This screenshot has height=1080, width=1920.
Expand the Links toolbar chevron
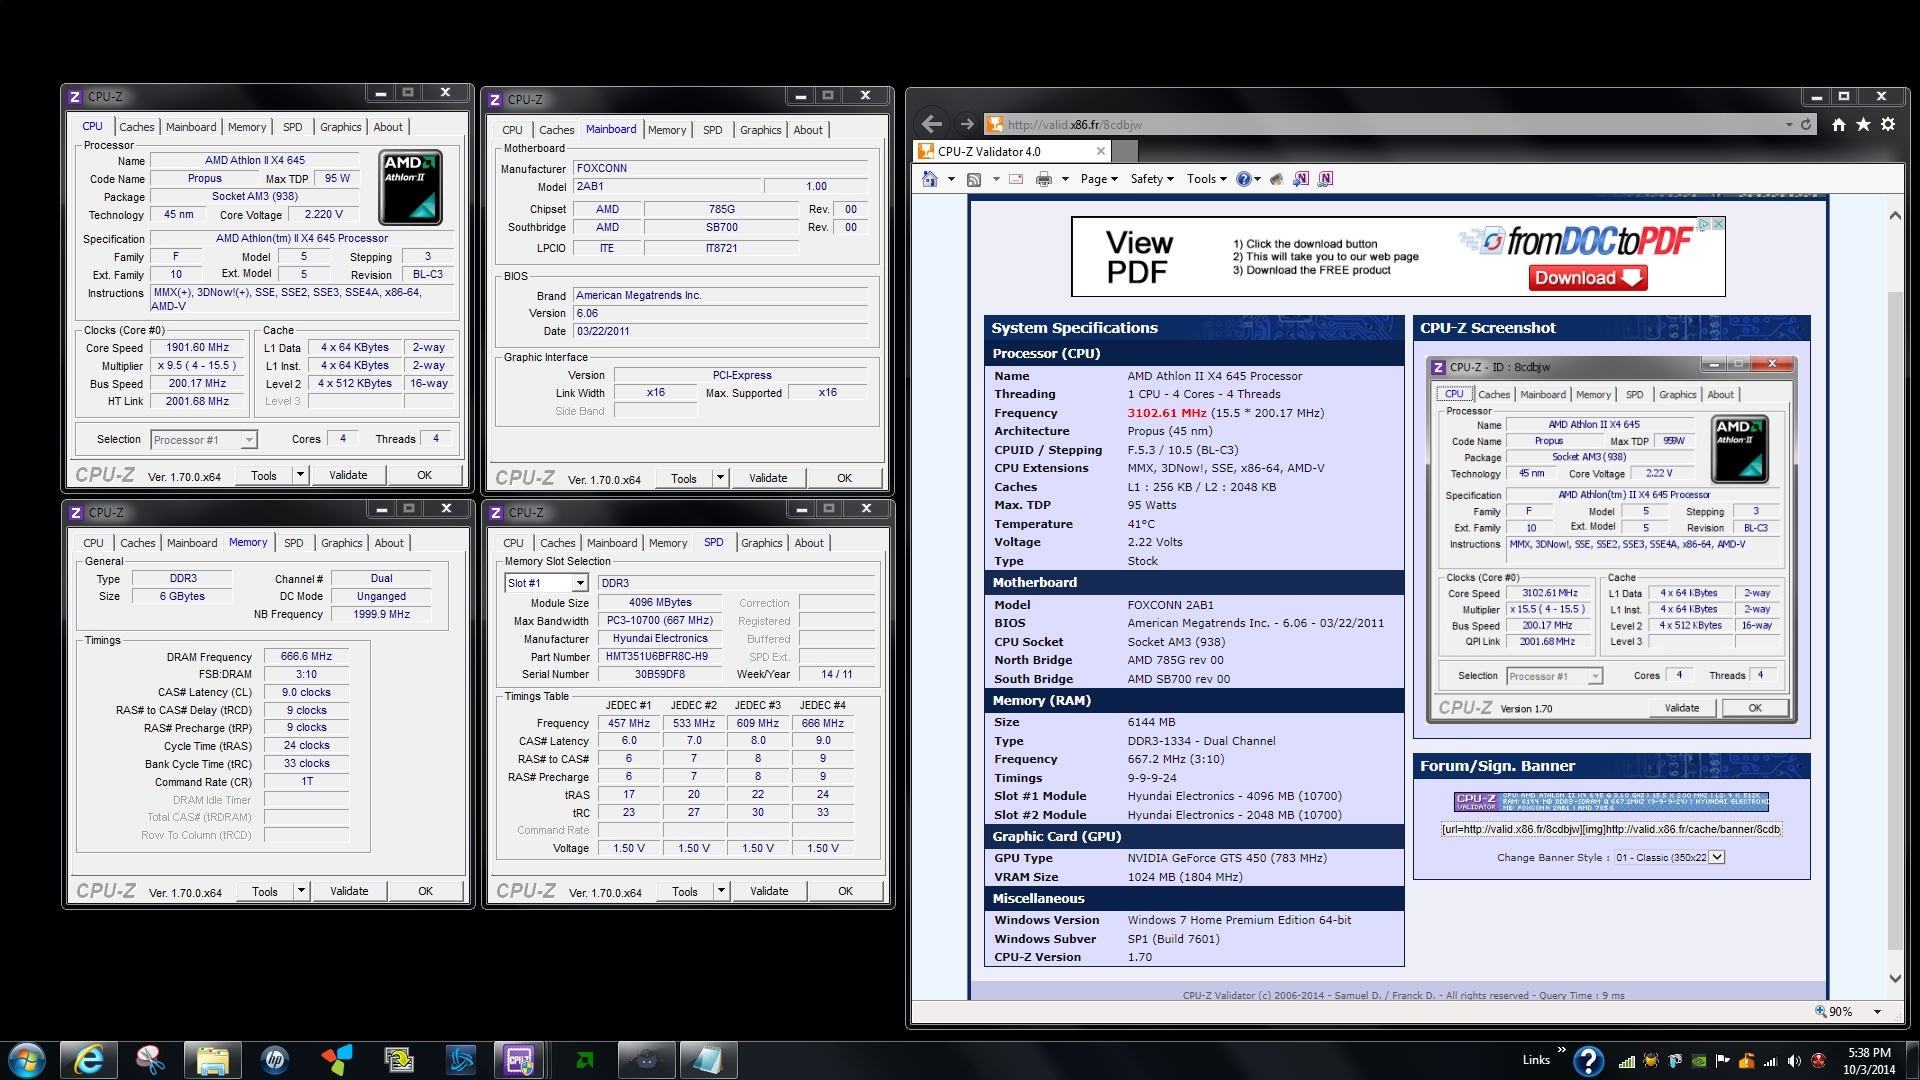click(x=1561, y=1049)
